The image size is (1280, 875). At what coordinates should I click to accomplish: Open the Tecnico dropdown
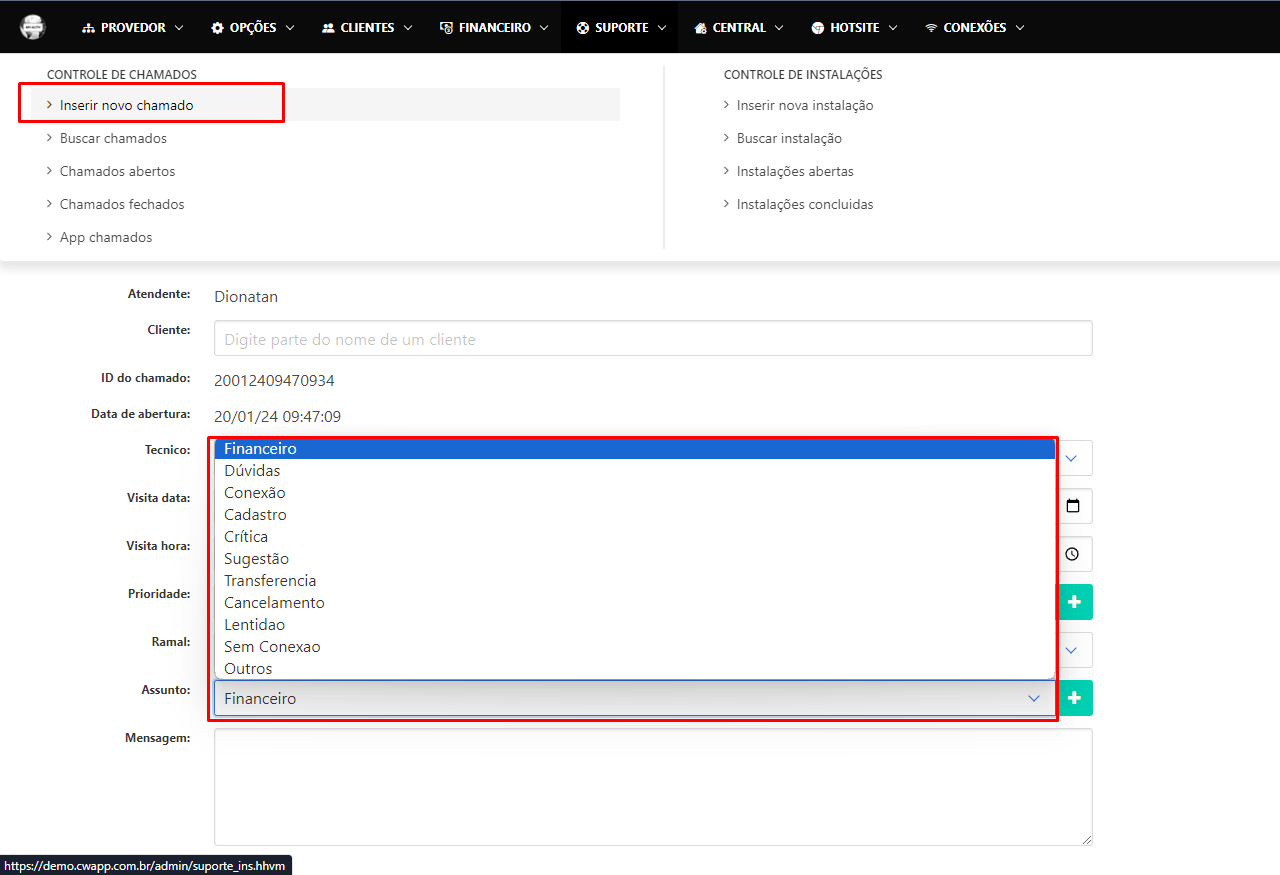[x=1071, y=458]
